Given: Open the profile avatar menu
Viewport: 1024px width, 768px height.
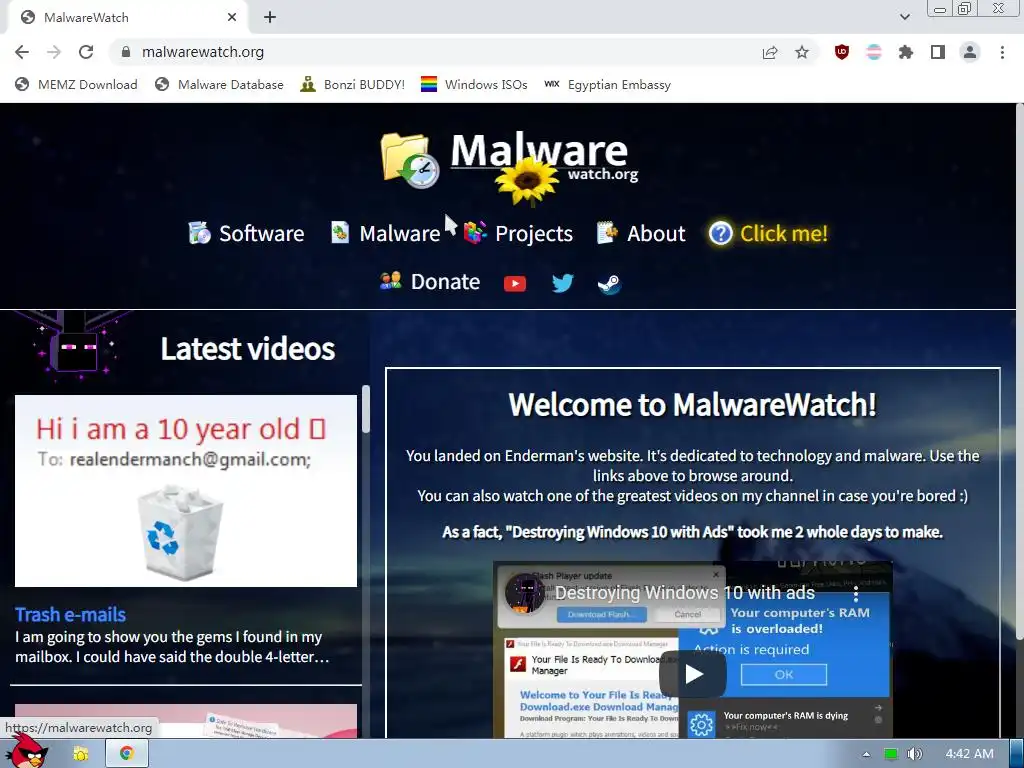Looking at the screenshot, I should [x=970, y=52].
